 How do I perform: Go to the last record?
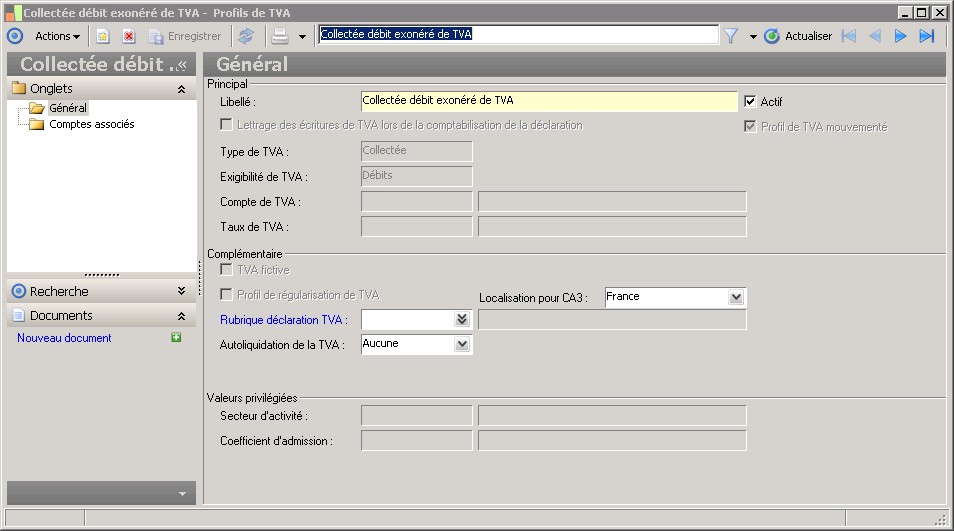[927, 36]
